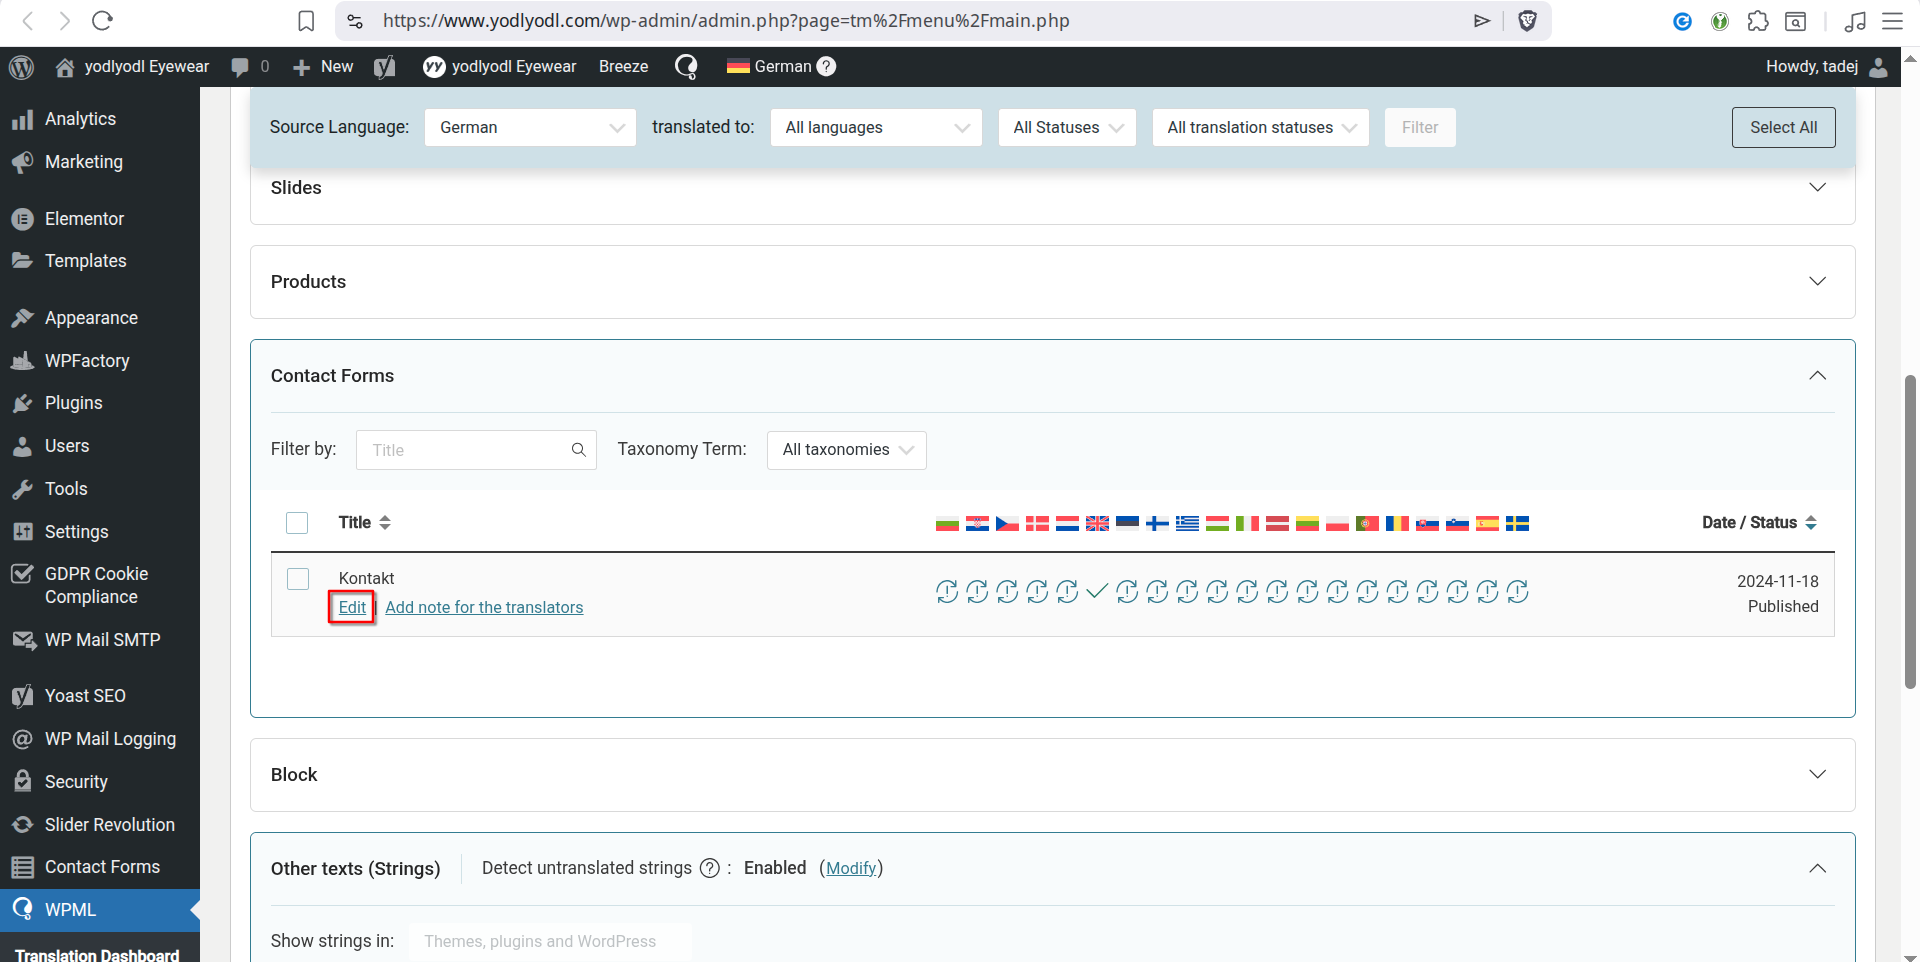This screenshot has height=962, width=1920.
Task: Click Add note for the translators link
Action: [x=484, y=608]
